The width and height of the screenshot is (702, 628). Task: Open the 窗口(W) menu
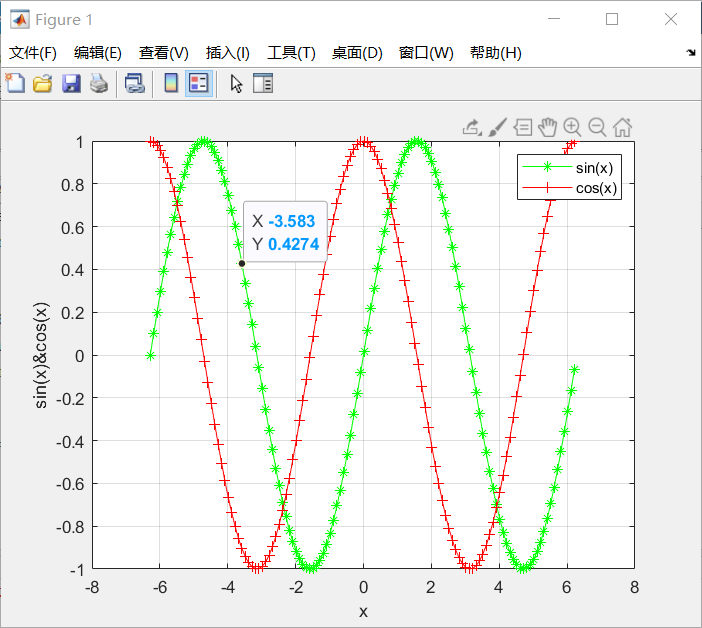pos(426,53)
